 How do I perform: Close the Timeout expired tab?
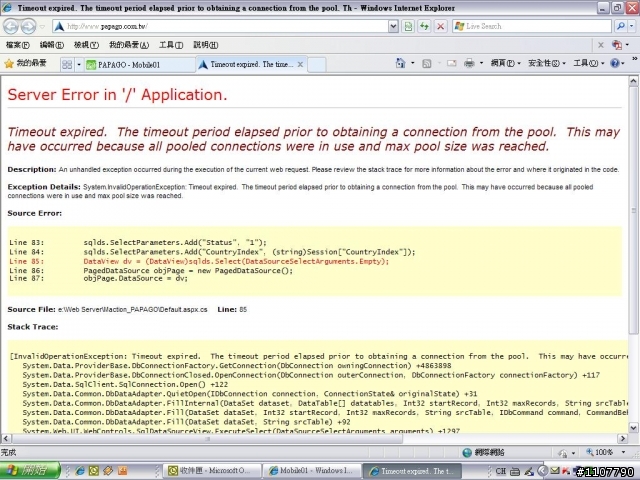click(300, 64)
